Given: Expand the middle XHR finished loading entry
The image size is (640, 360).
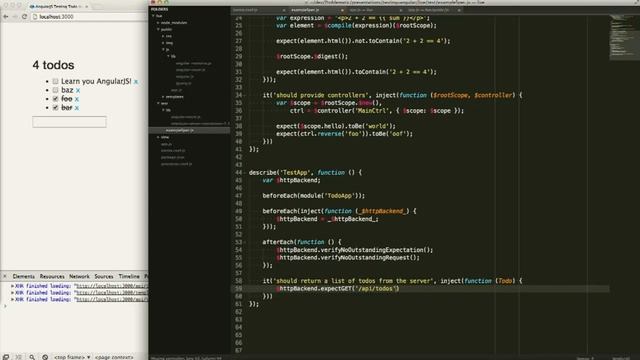Looking at the screenshot, I should 12,293.
